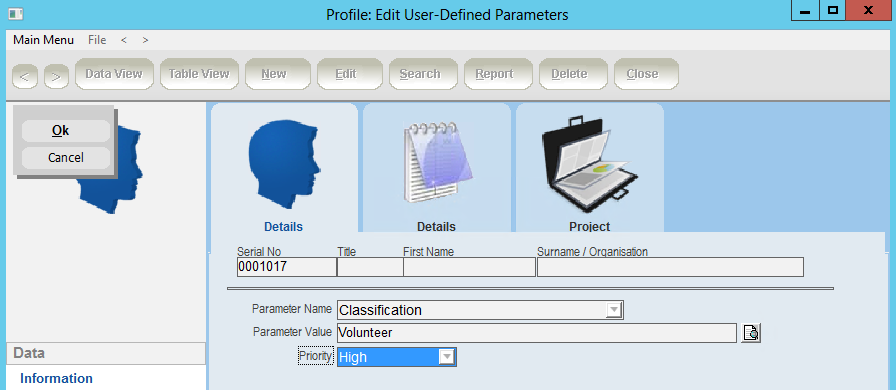
Task: Open the Main Menu menu
Action: pyautogui.click(x=43, y=40)
